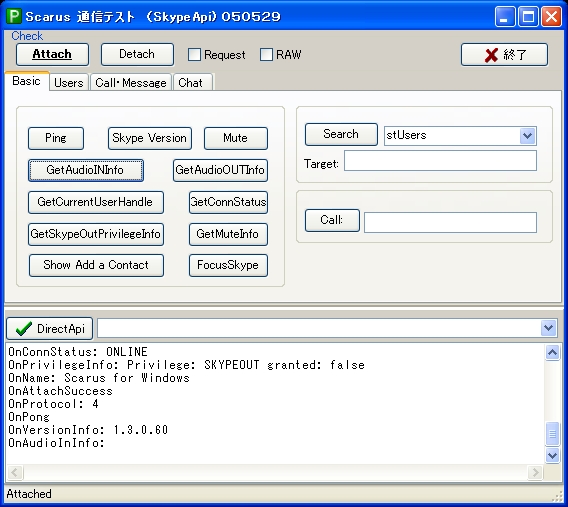Switch to the Basic tab
Image resolution: width=568 pixels, height=507 pixels.
pos(26,81)
